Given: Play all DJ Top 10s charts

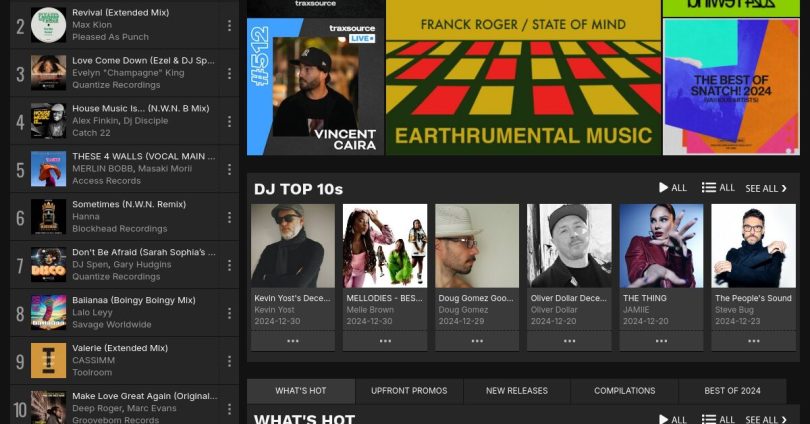Looking at the screenshot, I should (672, 188).
